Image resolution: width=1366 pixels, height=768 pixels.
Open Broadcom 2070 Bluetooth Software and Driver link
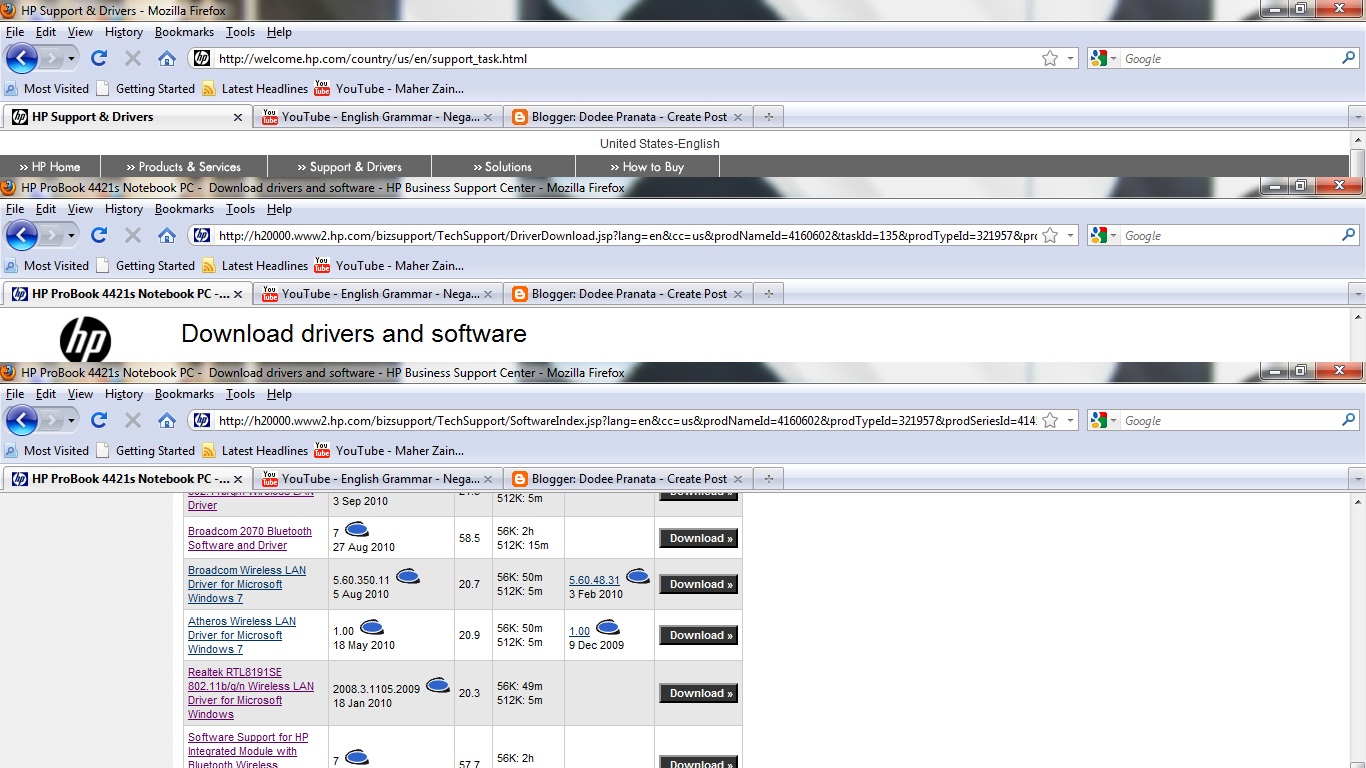coord(250,538)
